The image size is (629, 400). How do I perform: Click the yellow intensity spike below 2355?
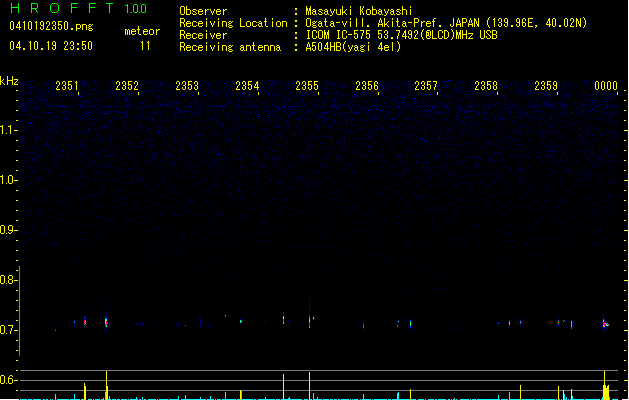coord(309,386)
